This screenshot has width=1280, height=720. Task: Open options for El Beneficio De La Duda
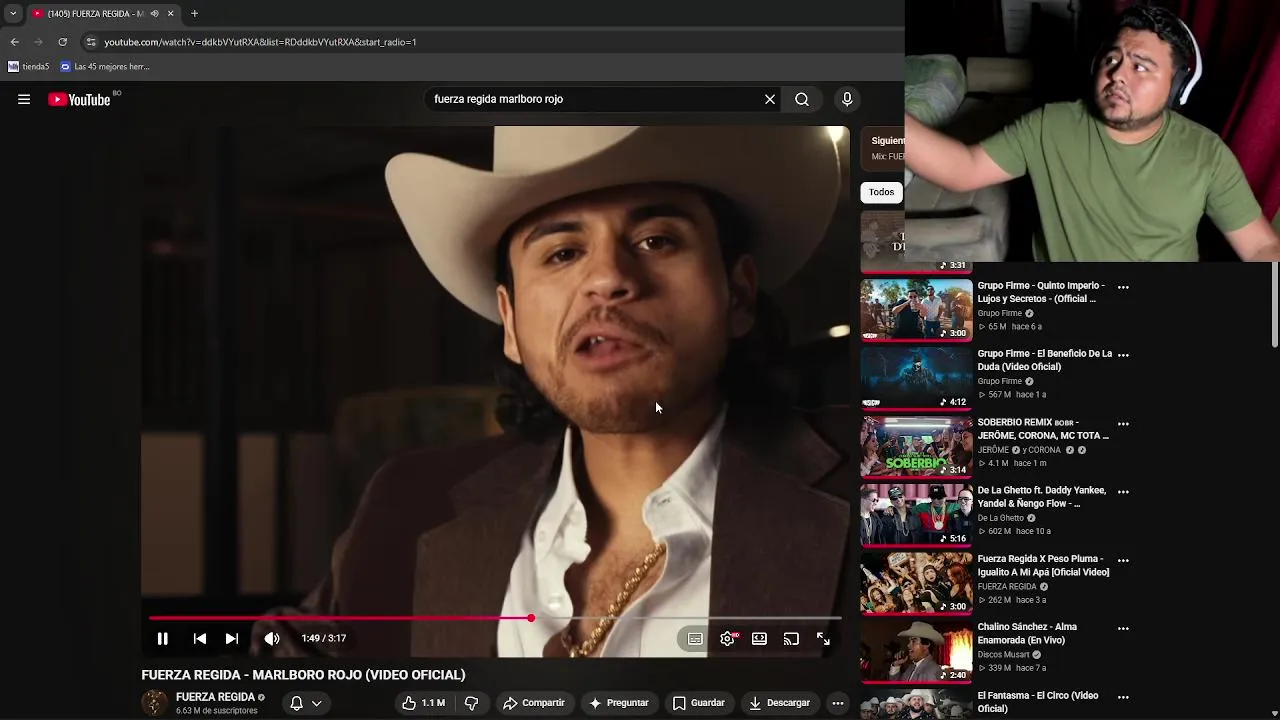(x=1123, y=355)
